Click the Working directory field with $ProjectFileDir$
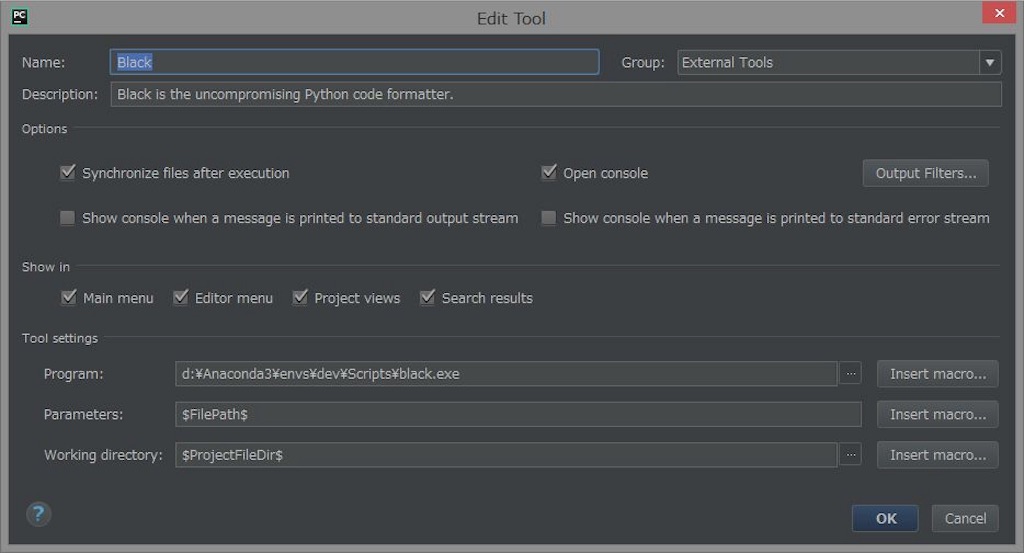Image resolution: width=1024 pixels, height=553 pixels. 506,454
